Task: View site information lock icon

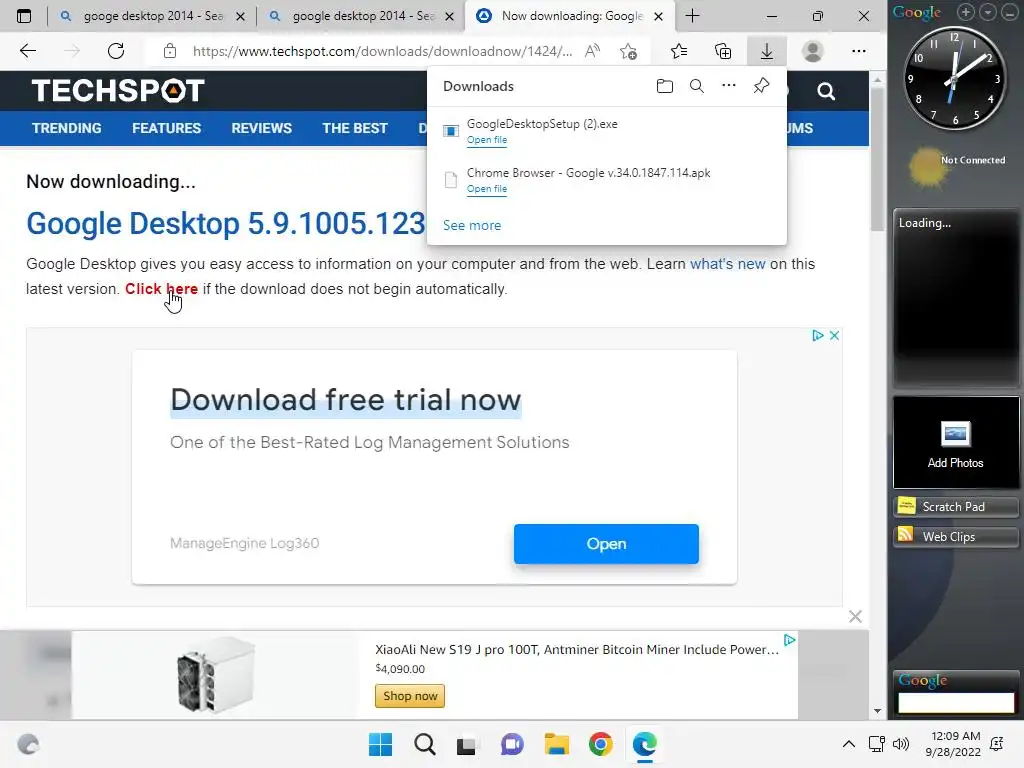Action: [170, 51]
